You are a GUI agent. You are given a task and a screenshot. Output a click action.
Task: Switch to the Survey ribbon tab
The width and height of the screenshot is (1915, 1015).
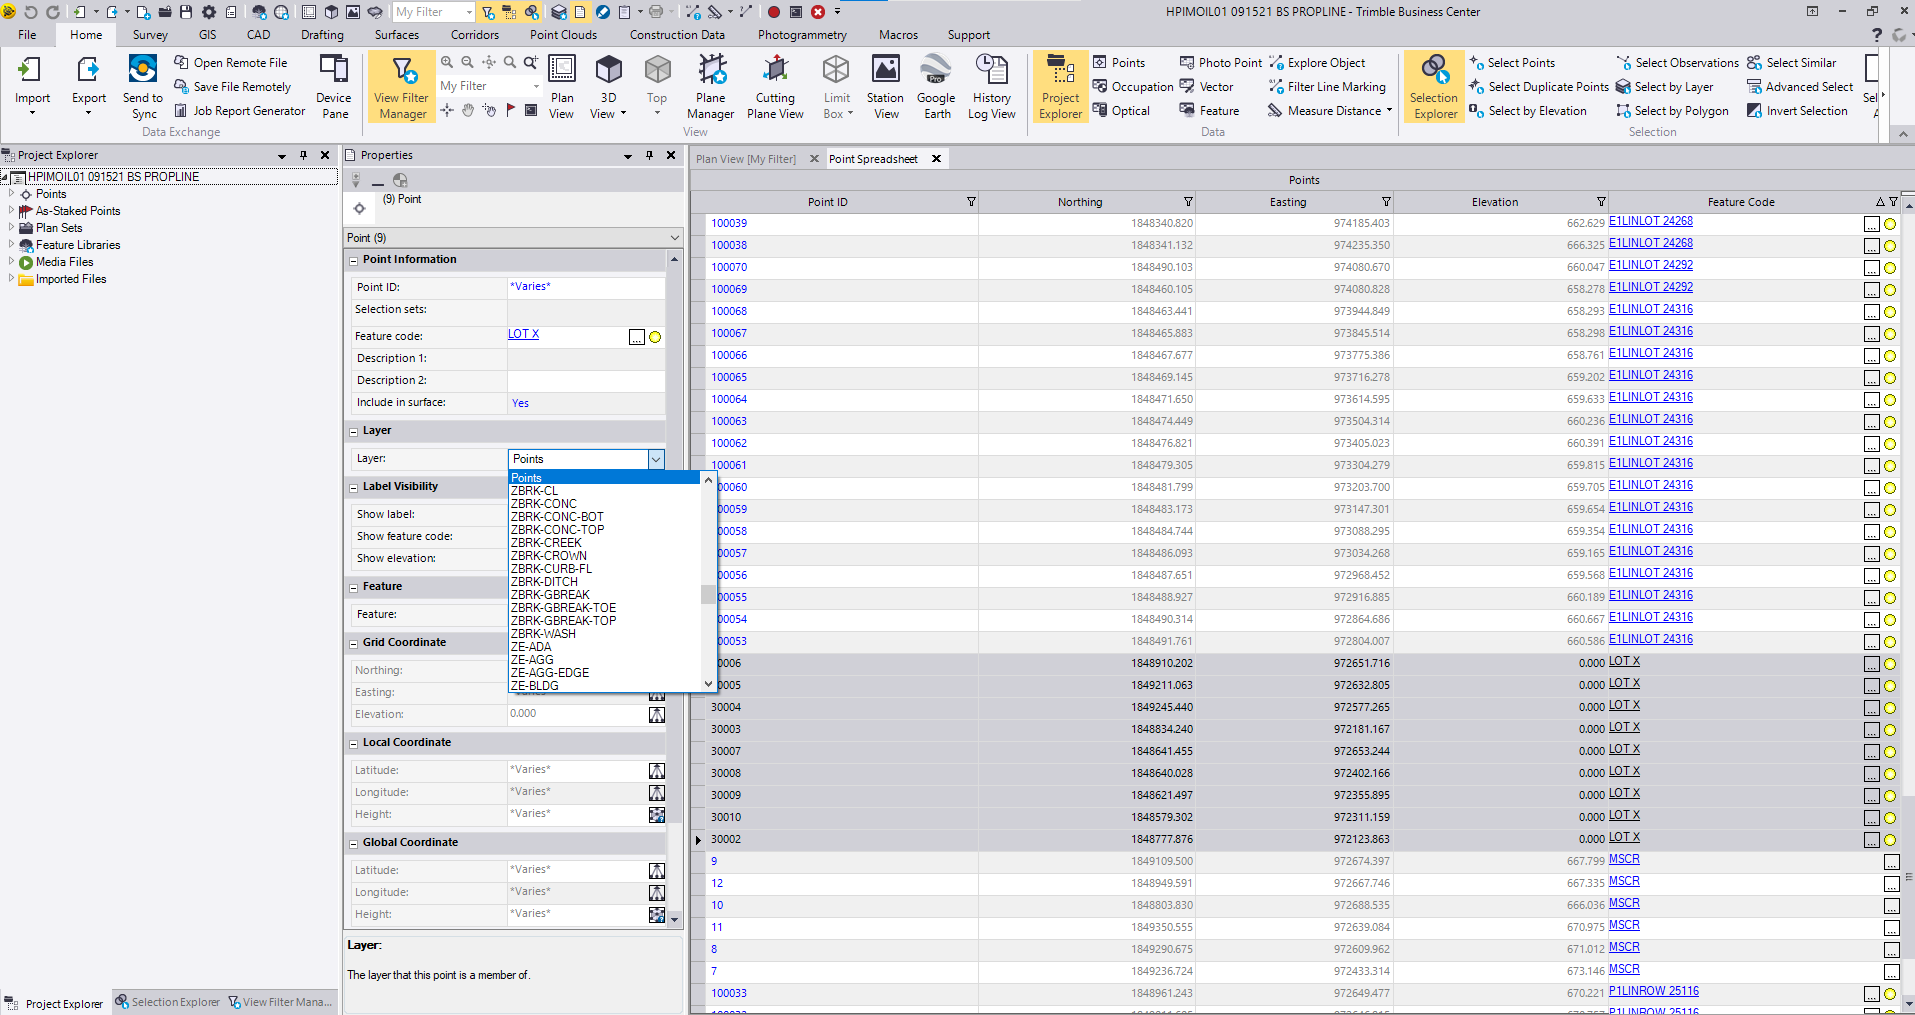[x=149, y=34]
